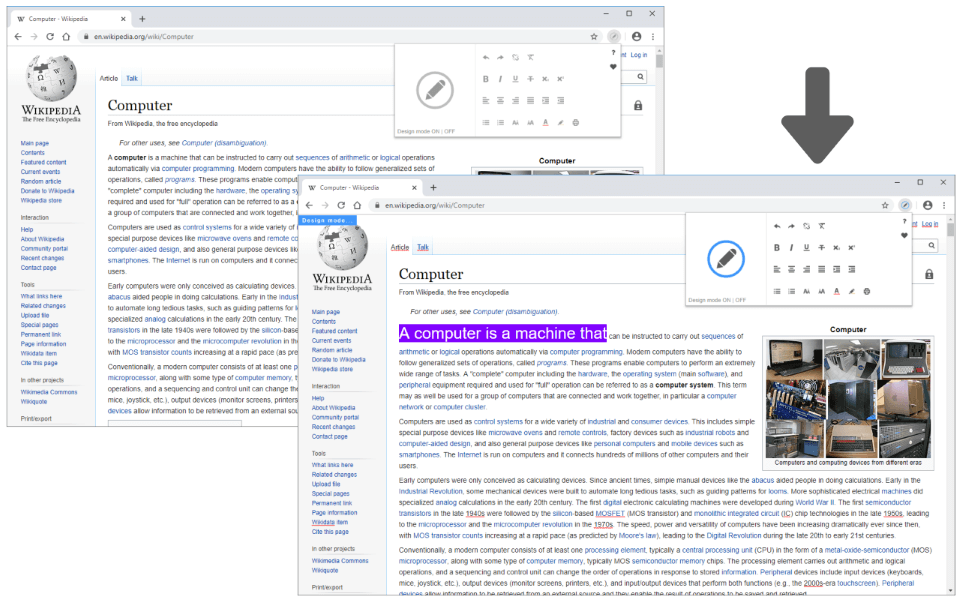
Task: Justify text in front window popup
Action: (822, 269)
